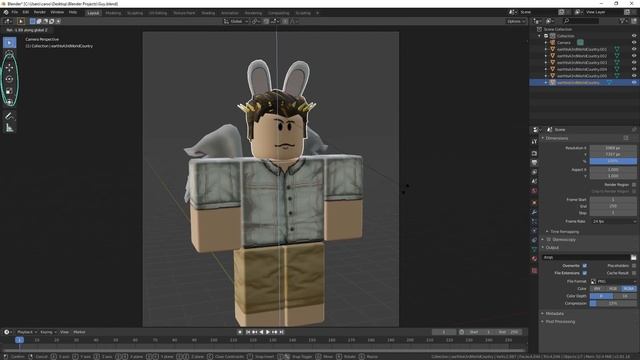The width and height of the screenshot is (640, 360).
Task: Open the Particles properties tab icon
Action: 534,221
